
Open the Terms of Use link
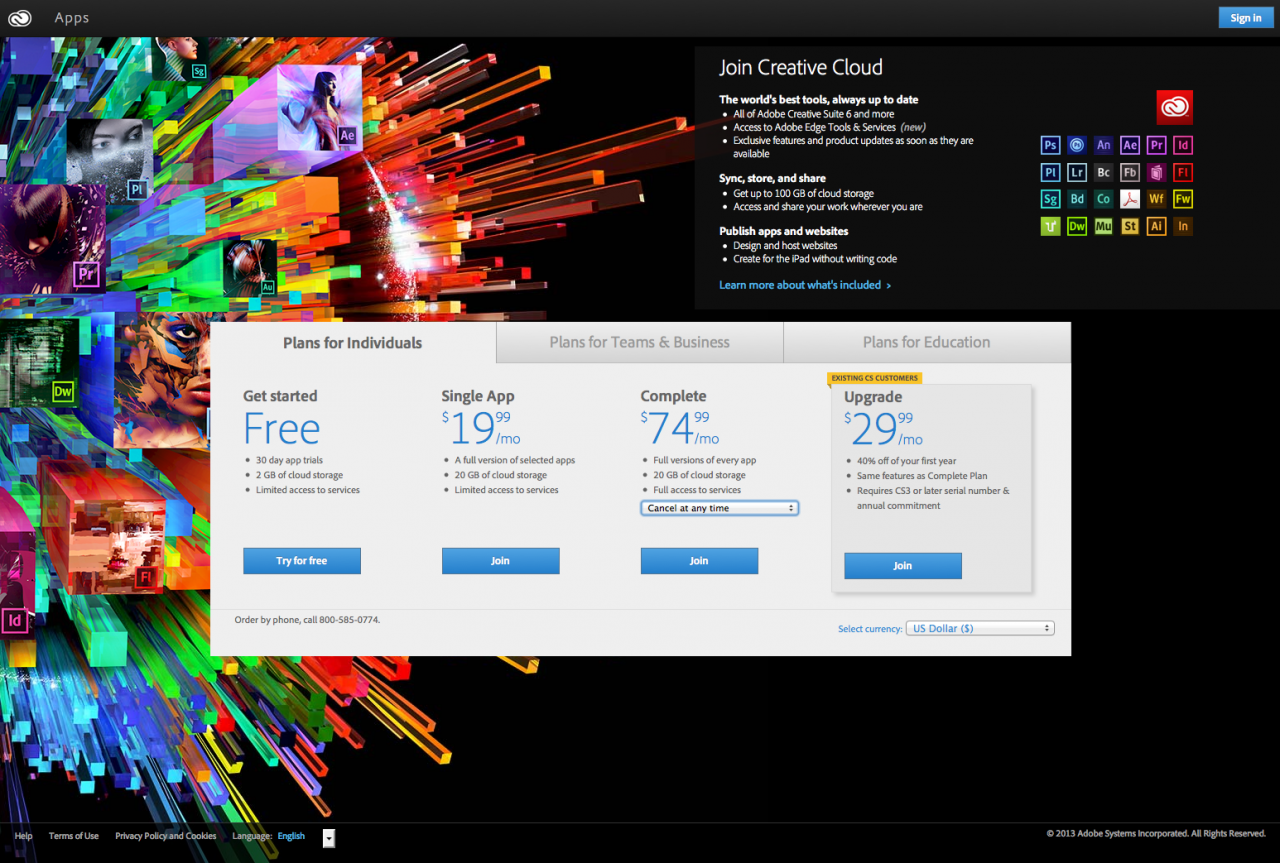click(74, 836)
